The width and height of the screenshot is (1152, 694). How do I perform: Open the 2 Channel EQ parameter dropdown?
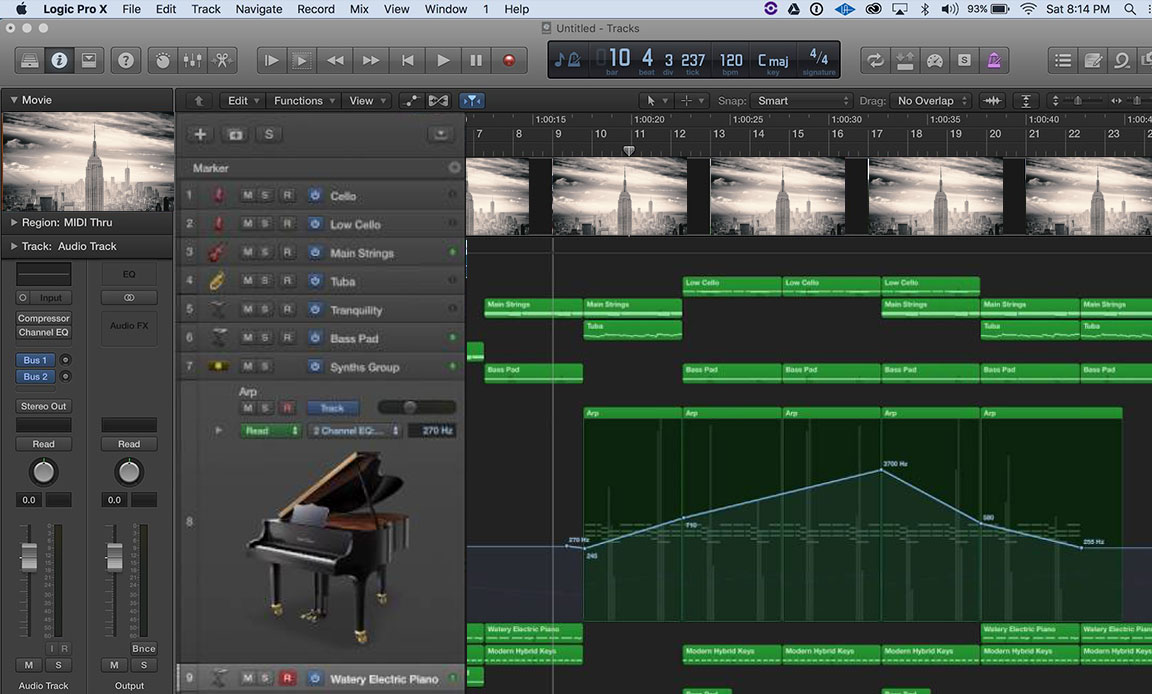tap(354, 430)
